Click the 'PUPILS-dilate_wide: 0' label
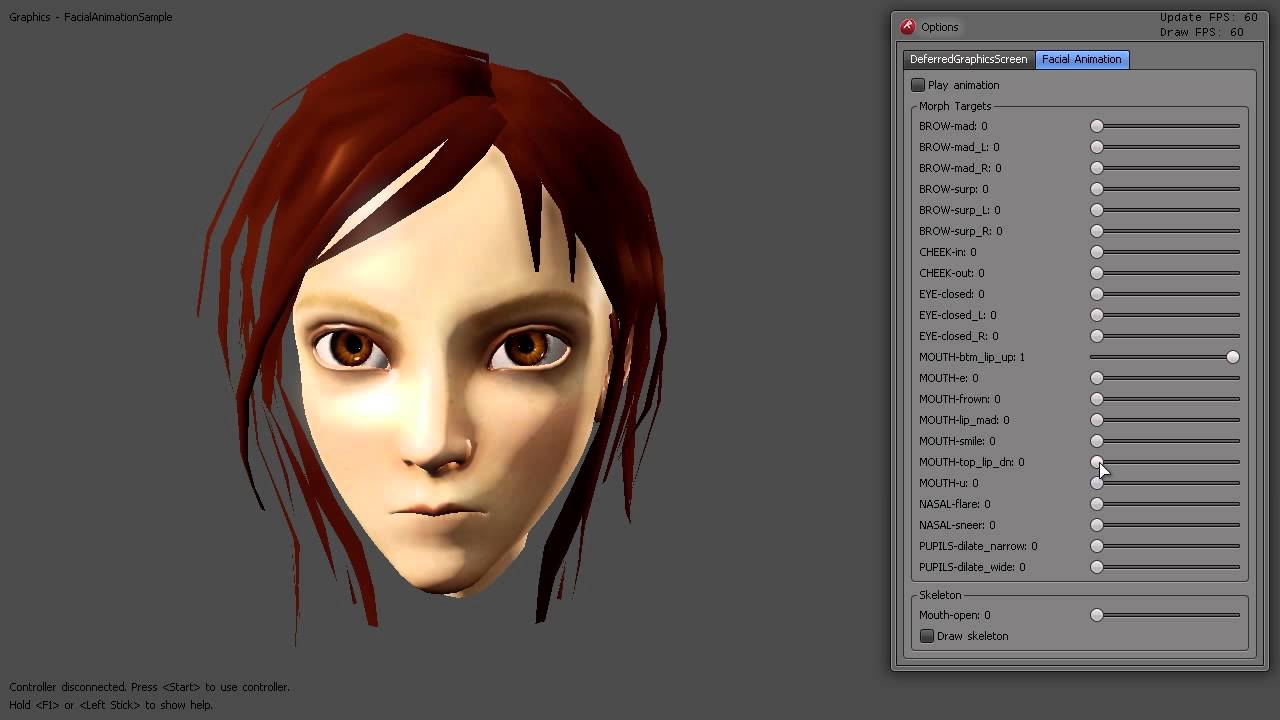This screenshot has height=720, width=1280. point(972,567)
